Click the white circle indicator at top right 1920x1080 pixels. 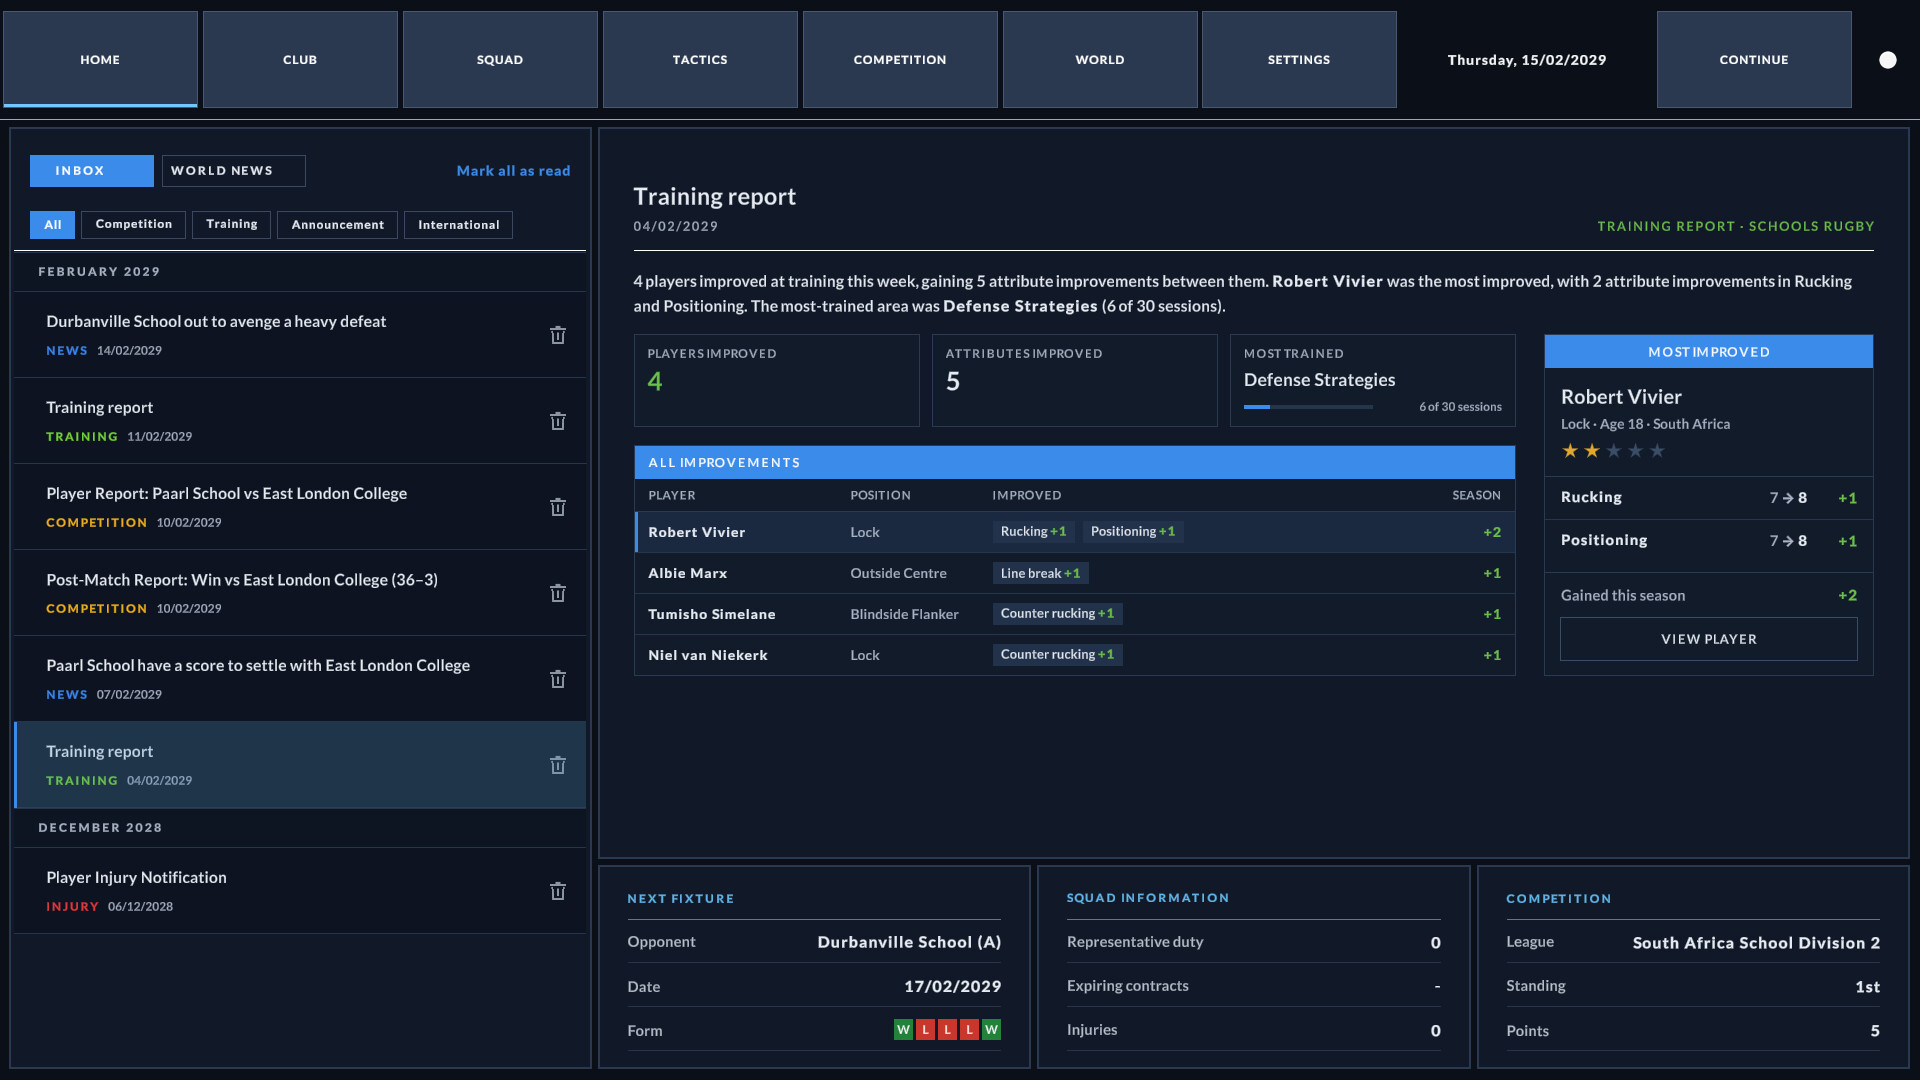click(x=1887, y=60)
